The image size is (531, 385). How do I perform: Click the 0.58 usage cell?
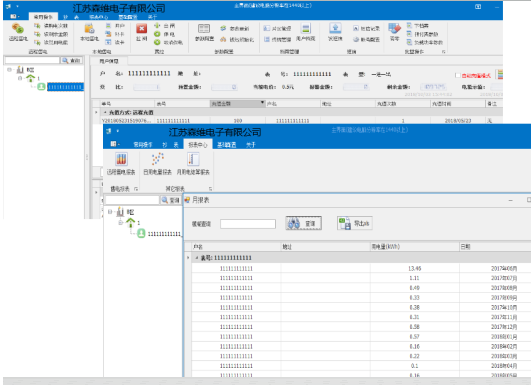[x=415, y=327]
